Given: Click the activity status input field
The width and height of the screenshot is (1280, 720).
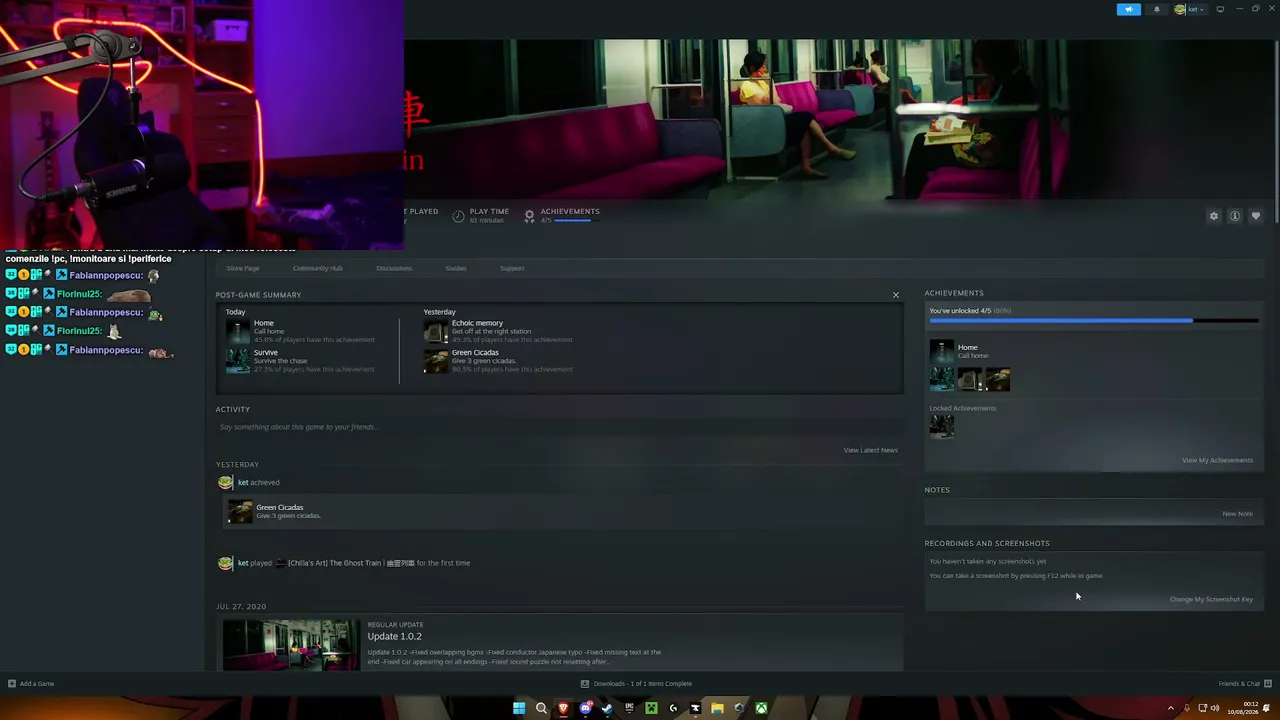Looking at the screenshot, I should point(558,427).
